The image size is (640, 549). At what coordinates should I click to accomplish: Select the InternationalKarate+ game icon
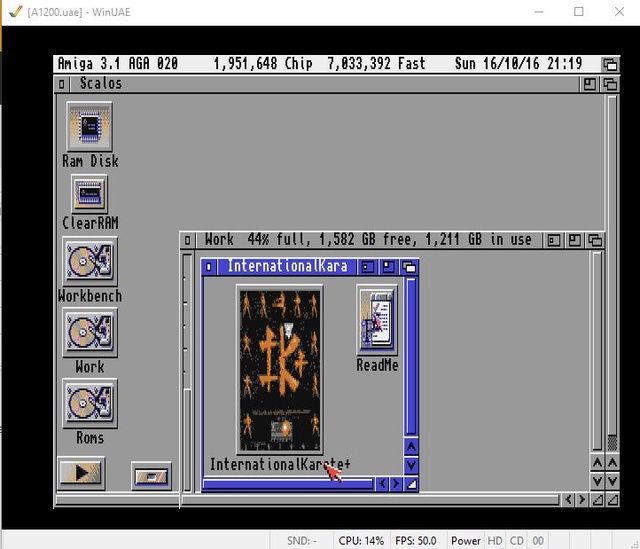[x=280, y=369]
